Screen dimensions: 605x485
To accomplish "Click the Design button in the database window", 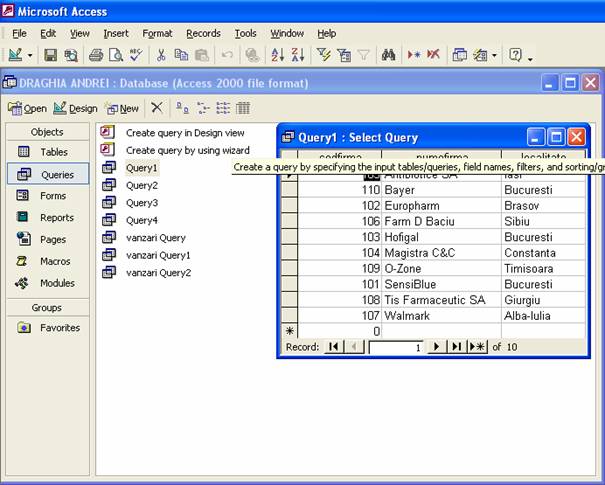I will (75, 108).
